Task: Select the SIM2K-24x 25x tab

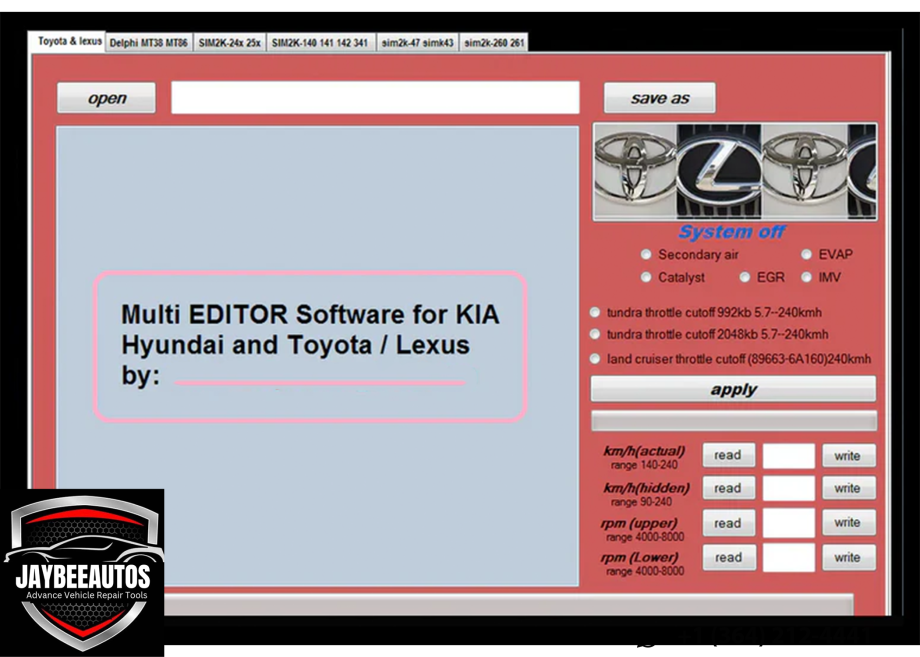Action: [x=229, y=43]
